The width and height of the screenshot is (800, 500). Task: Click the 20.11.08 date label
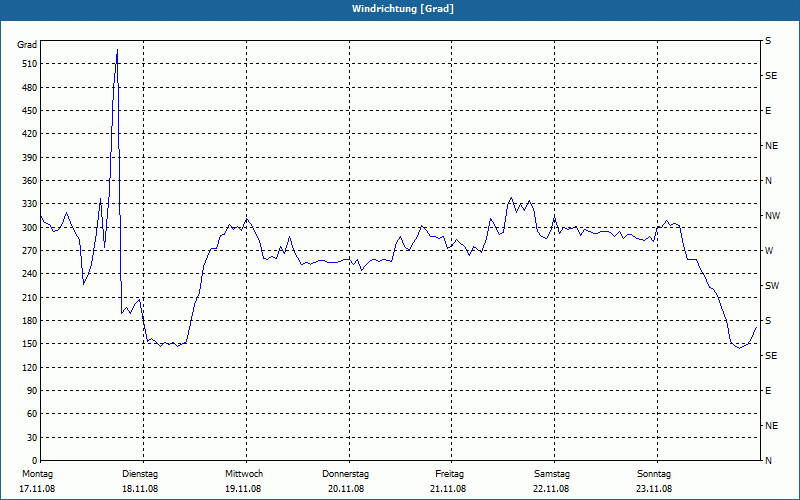346,489
